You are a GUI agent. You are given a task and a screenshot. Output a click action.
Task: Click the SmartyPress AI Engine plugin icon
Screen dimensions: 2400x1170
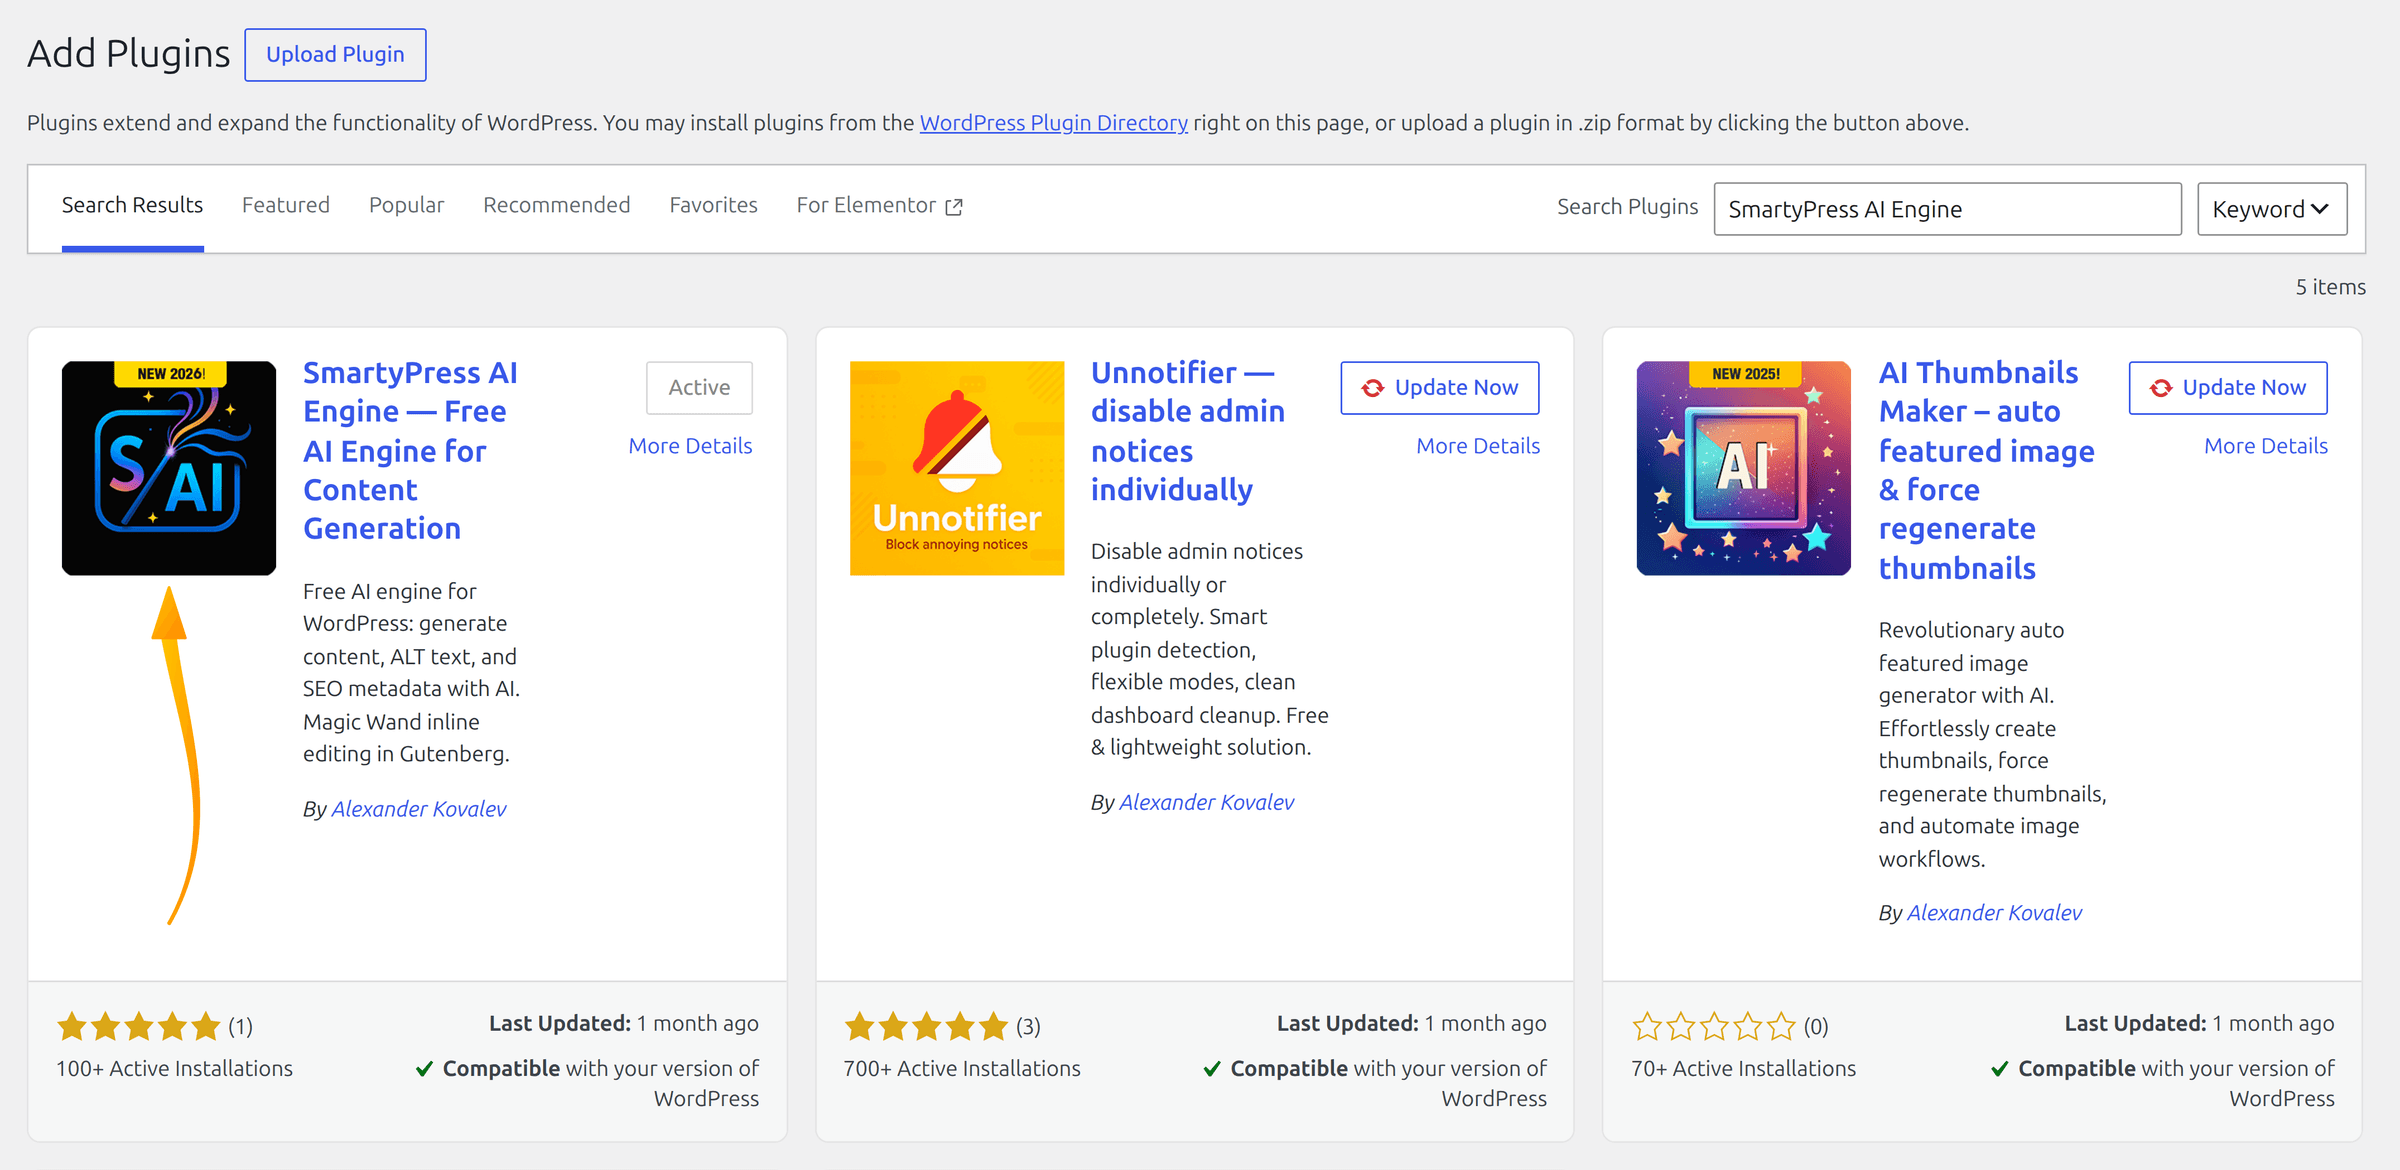click(x=169, y=468)
